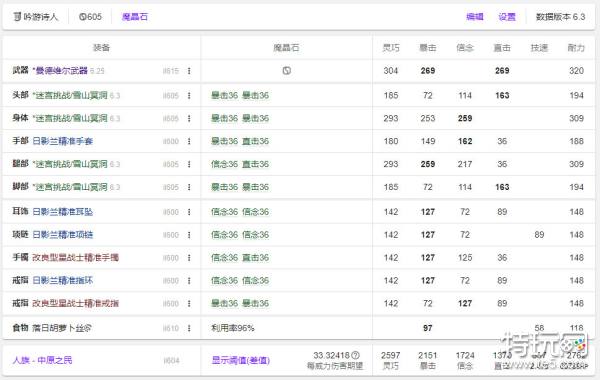Click the empty materia slot icon for 武器
600x380 pixels.
click(287, 70)
